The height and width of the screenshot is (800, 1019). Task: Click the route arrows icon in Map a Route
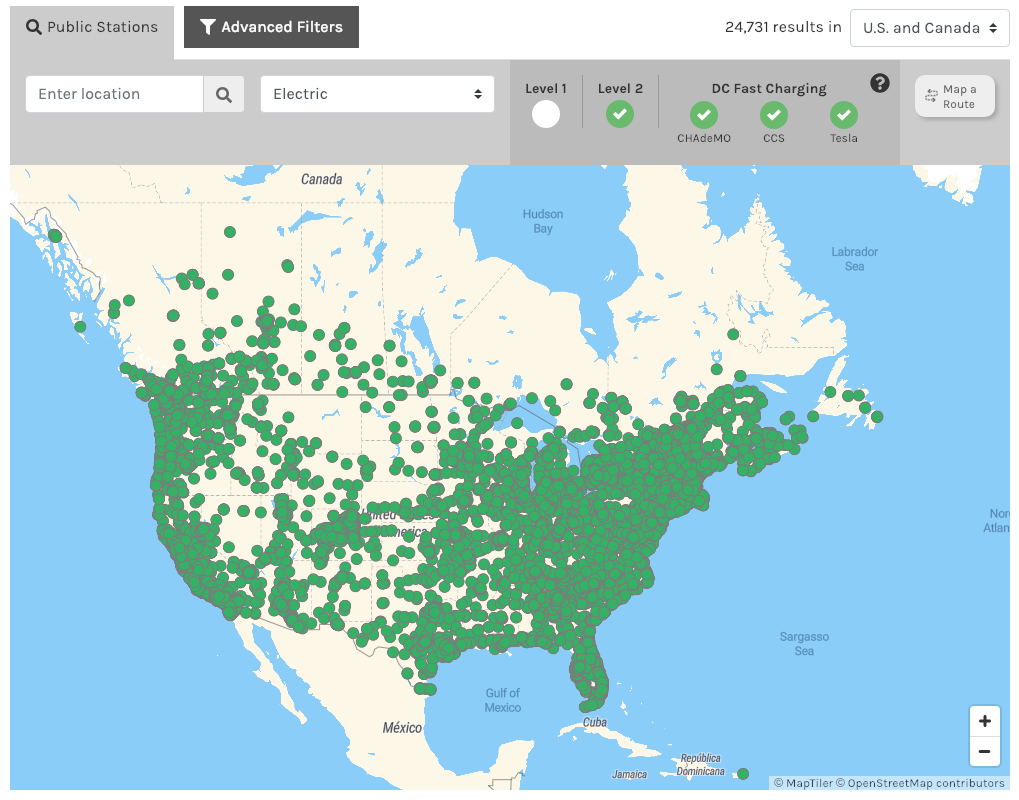click(x=931, y=96)
